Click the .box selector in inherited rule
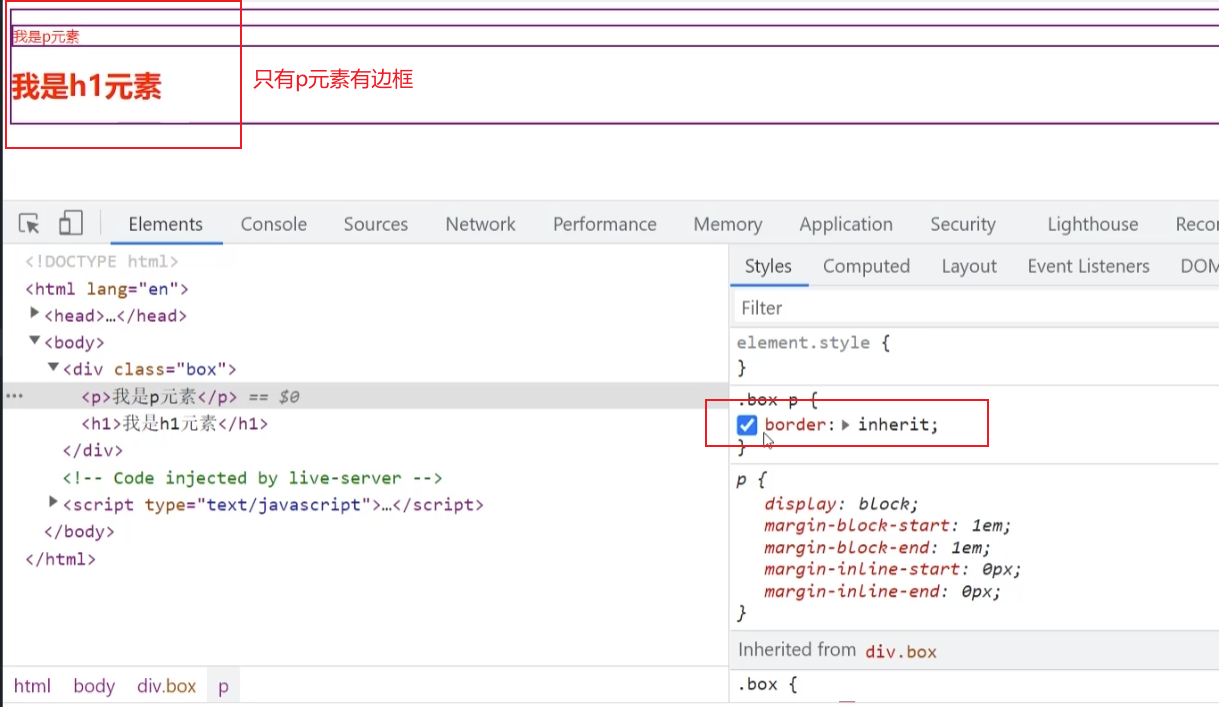 click(x=757, y=684)
